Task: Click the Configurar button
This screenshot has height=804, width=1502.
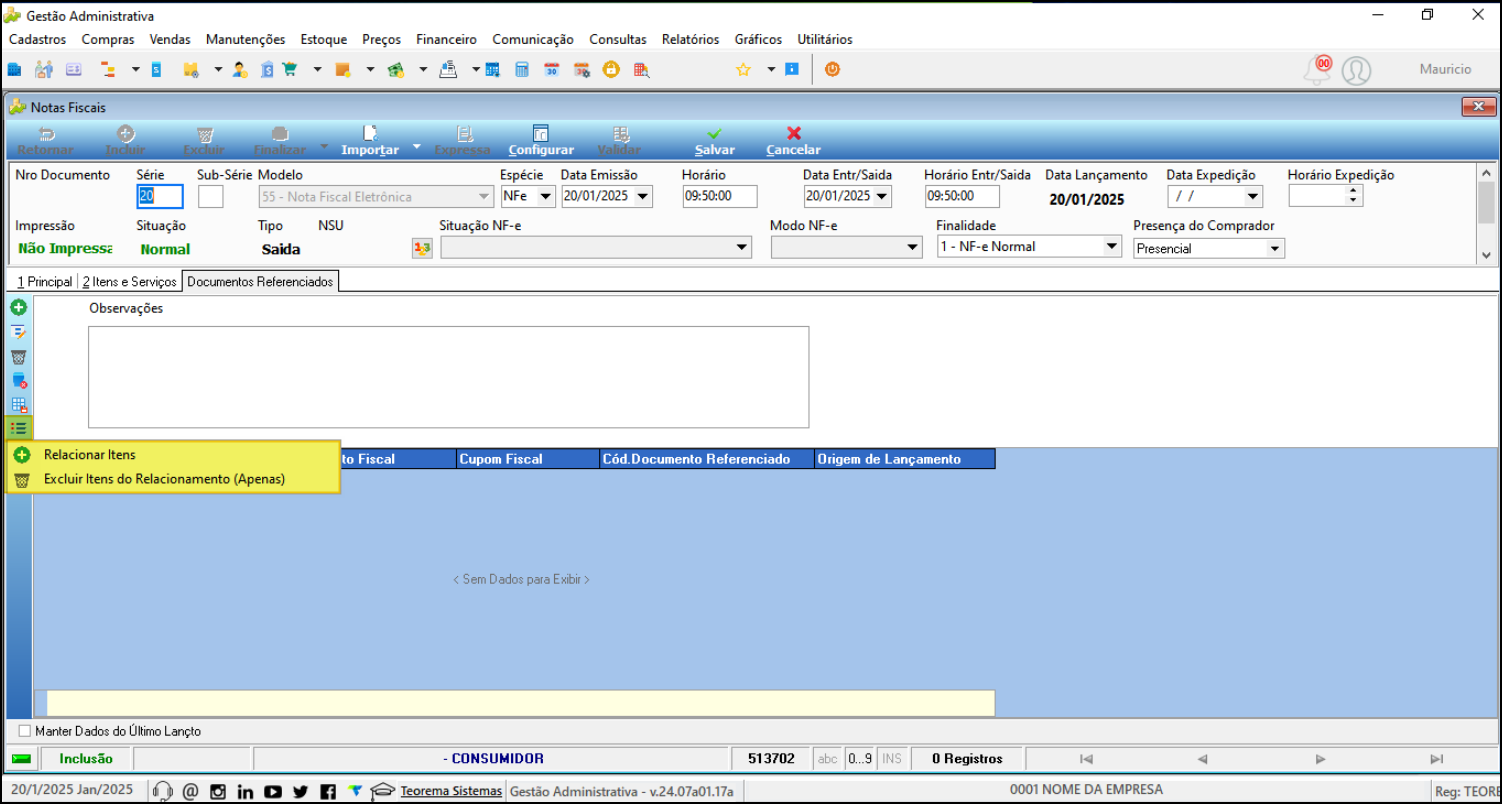Action: [541, 141]
